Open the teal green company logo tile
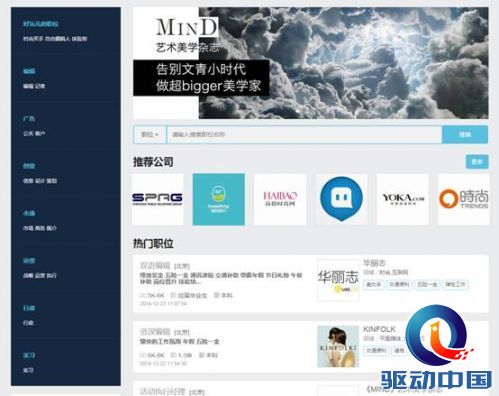Image resolution: width=499 pixels, height=396 pixels. 219,199
